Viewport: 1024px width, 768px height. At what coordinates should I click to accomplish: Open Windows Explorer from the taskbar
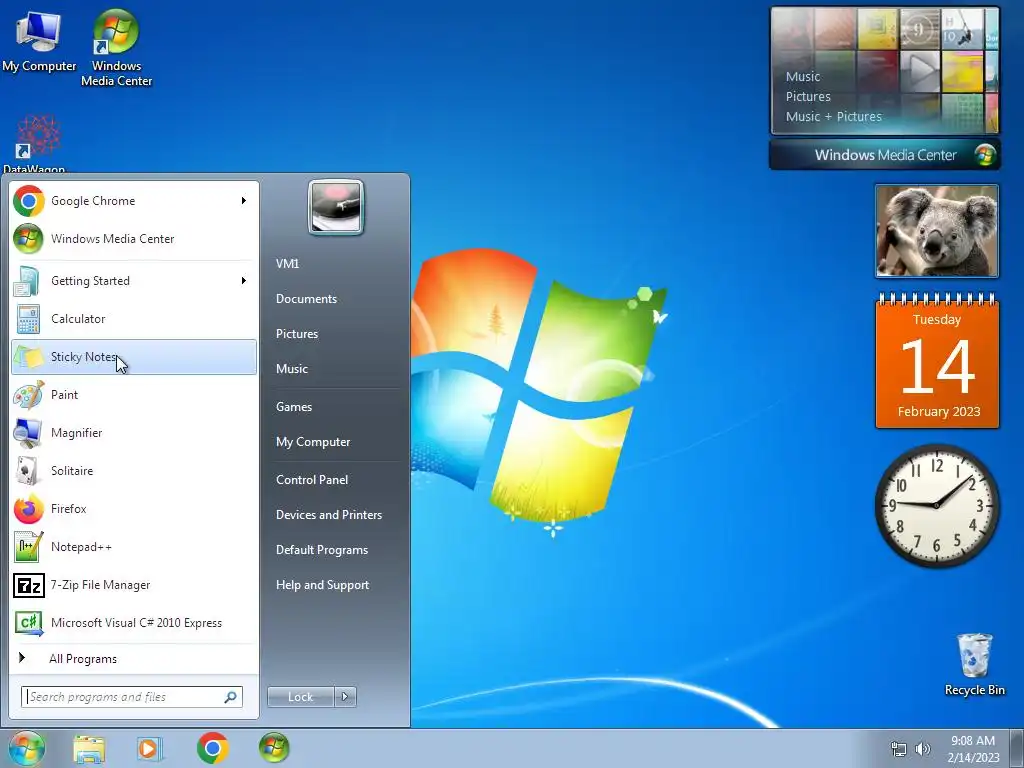click(89, 748)
